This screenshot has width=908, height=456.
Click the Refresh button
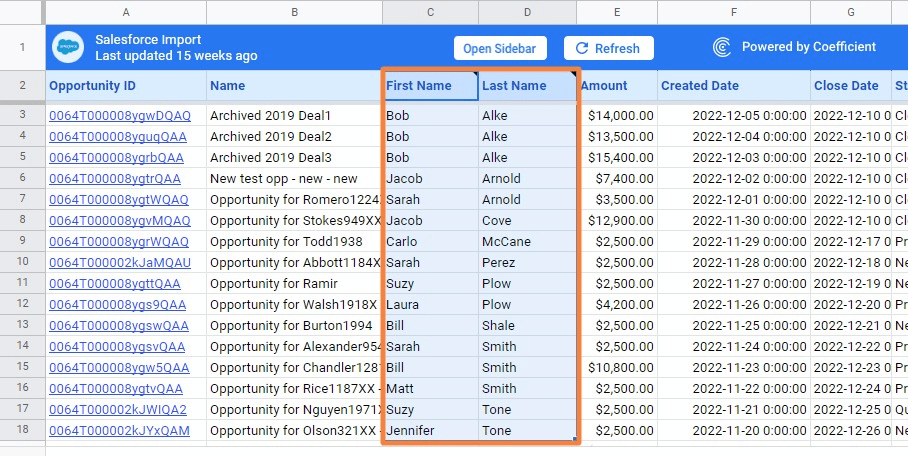pyautogui.click(x=609, y=48)
